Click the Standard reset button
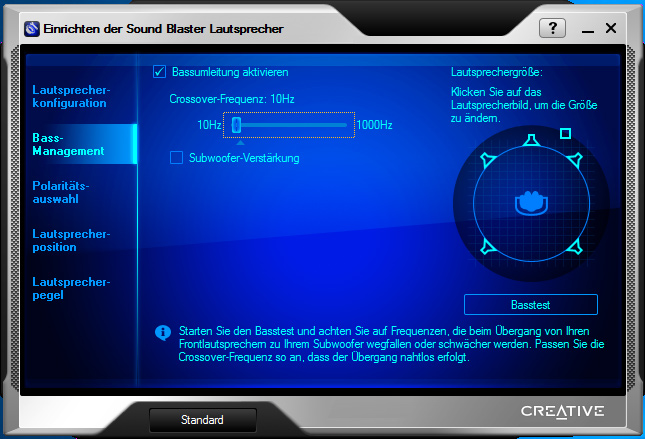 tap(203, 420)
